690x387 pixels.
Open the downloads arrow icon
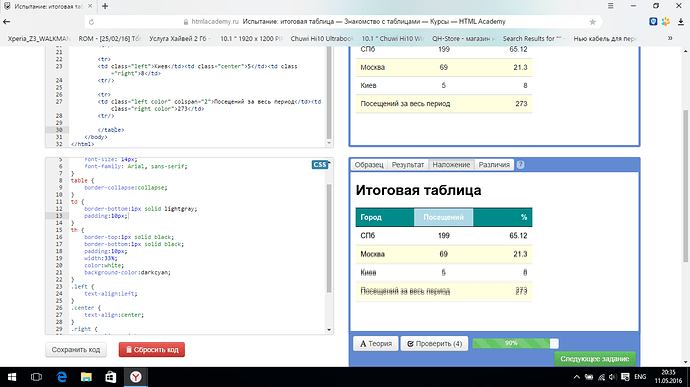[681, 22]
